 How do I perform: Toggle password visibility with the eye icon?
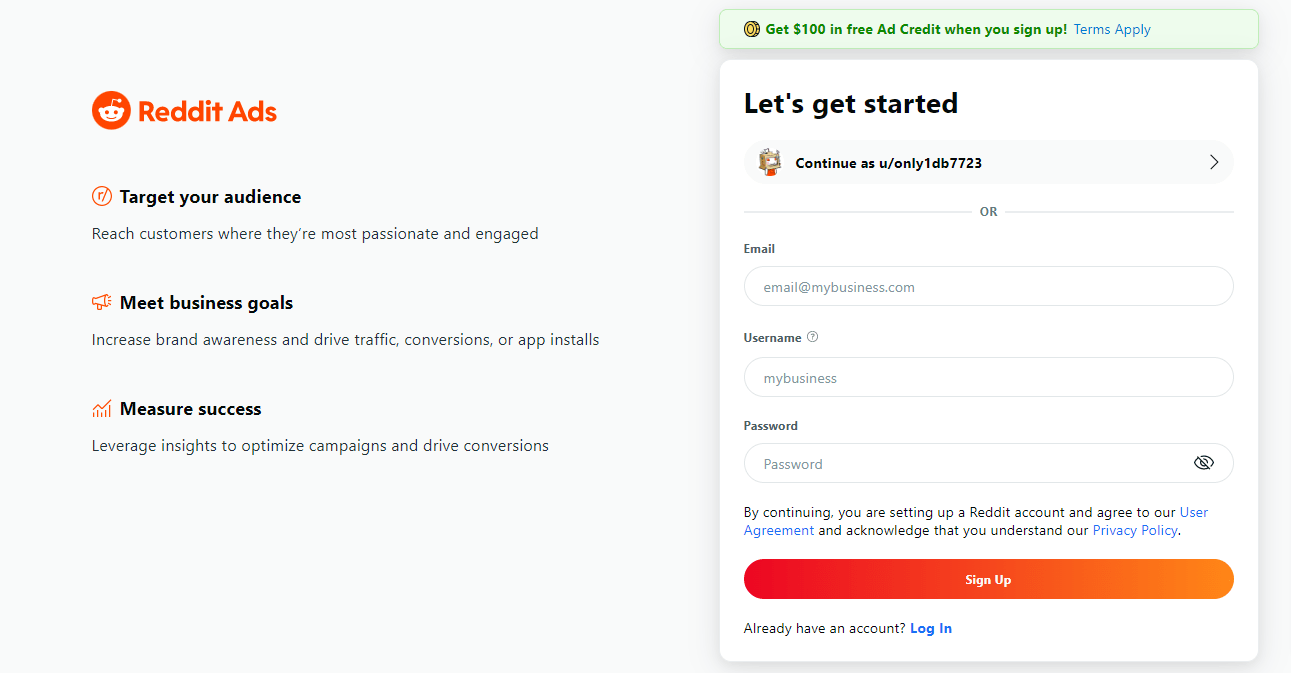point(1204,462)
